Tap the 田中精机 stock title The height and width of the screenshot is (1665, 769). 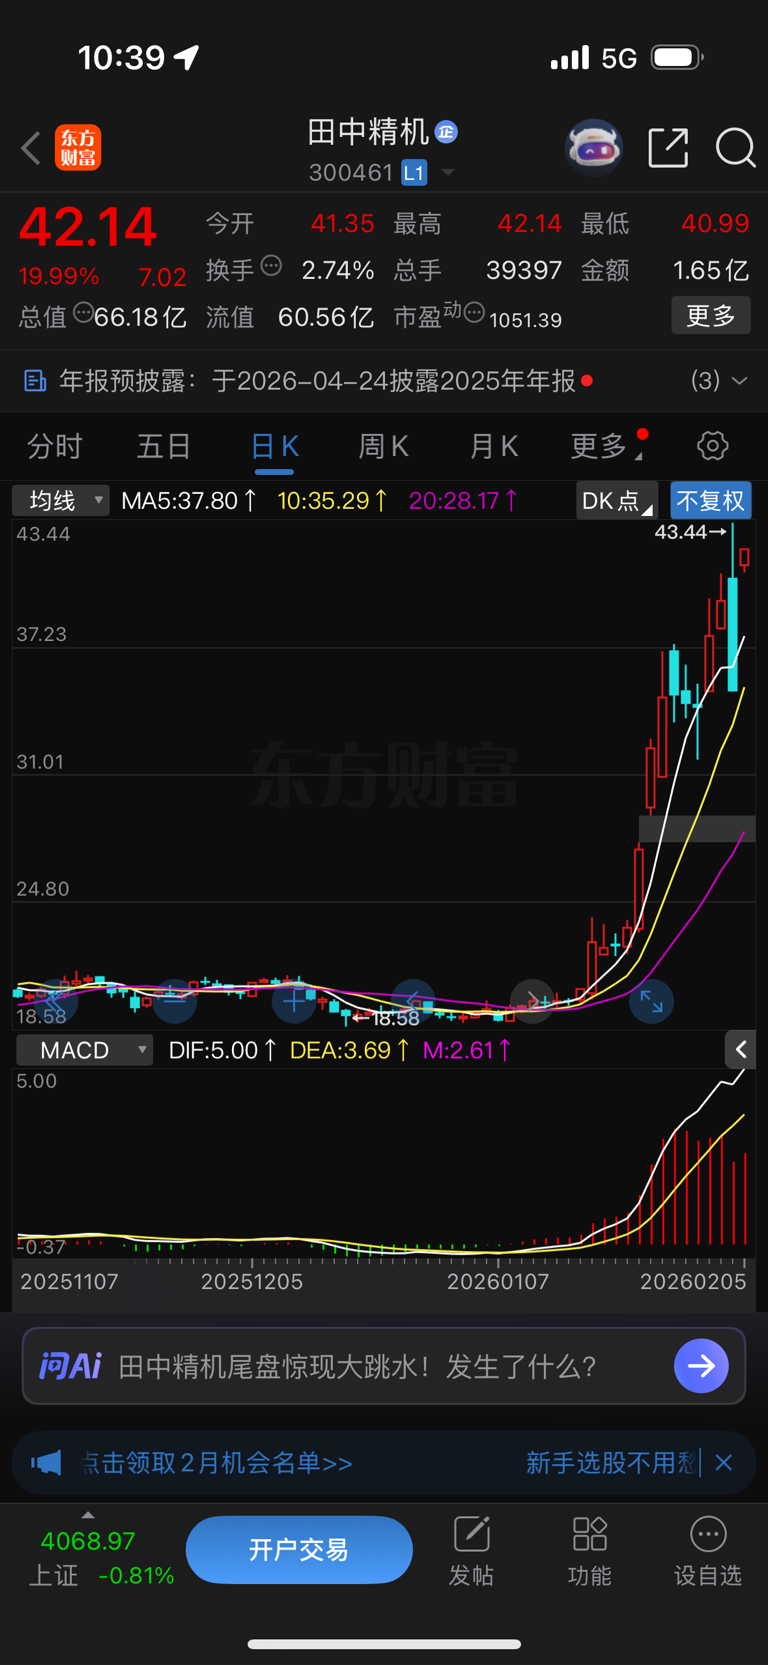[x=368, y=131]
